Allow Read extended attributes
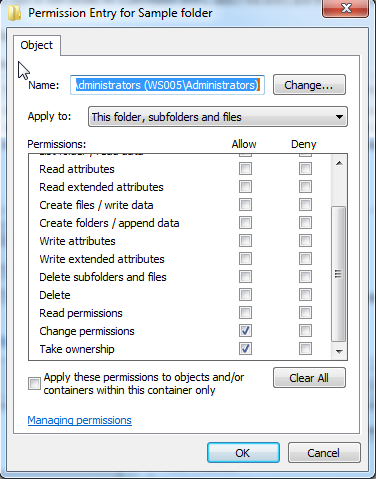 pos(245,187)
